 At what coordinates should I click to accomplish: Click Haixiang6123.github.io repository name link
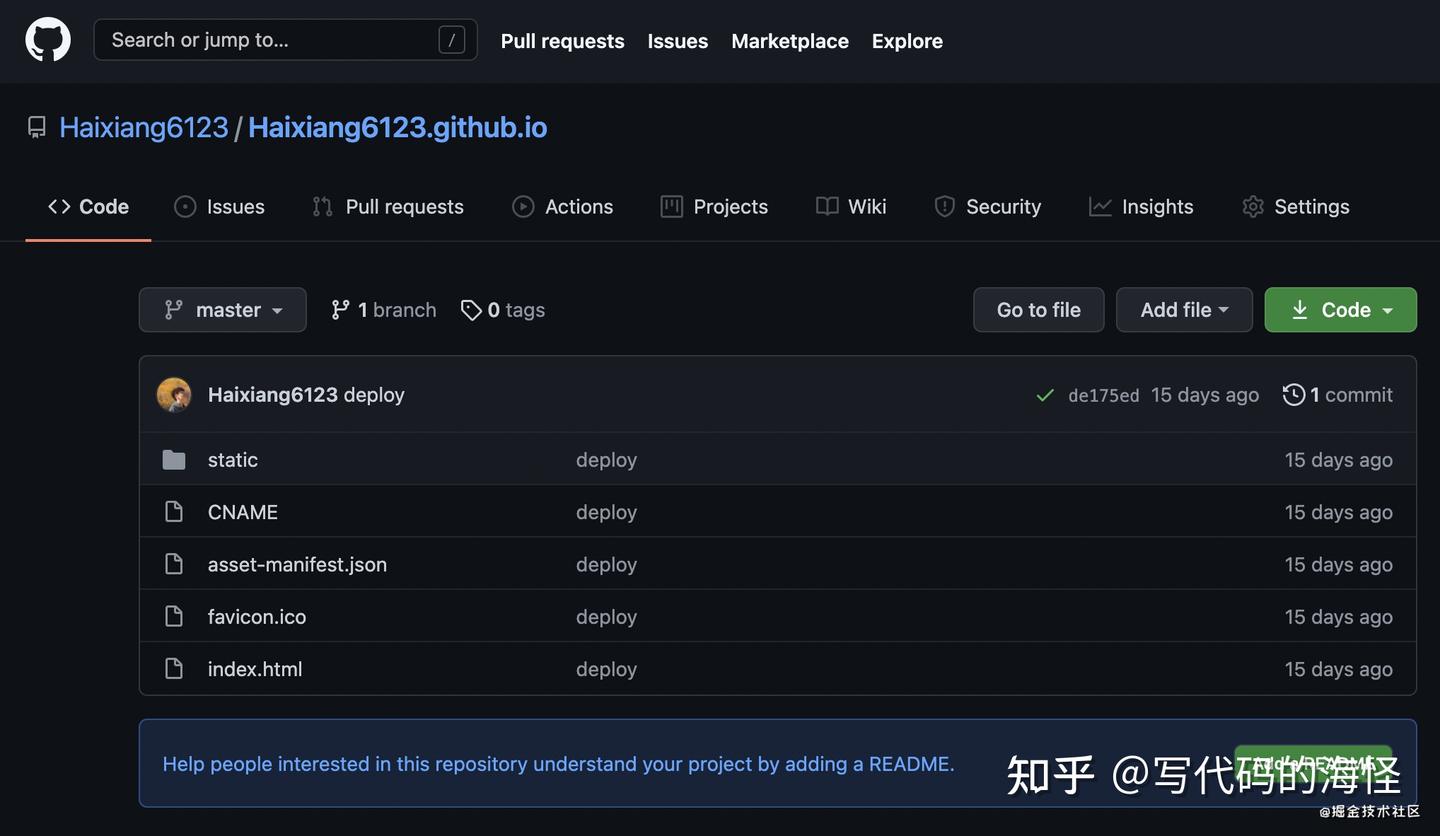(397, 127)
